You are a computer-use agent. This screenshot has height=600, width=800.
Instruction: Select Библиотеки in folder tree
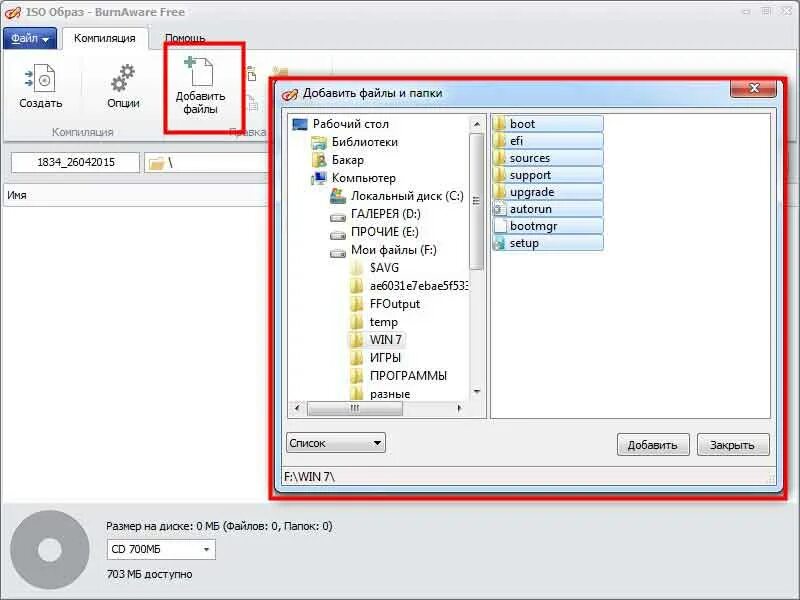(354, 142)
